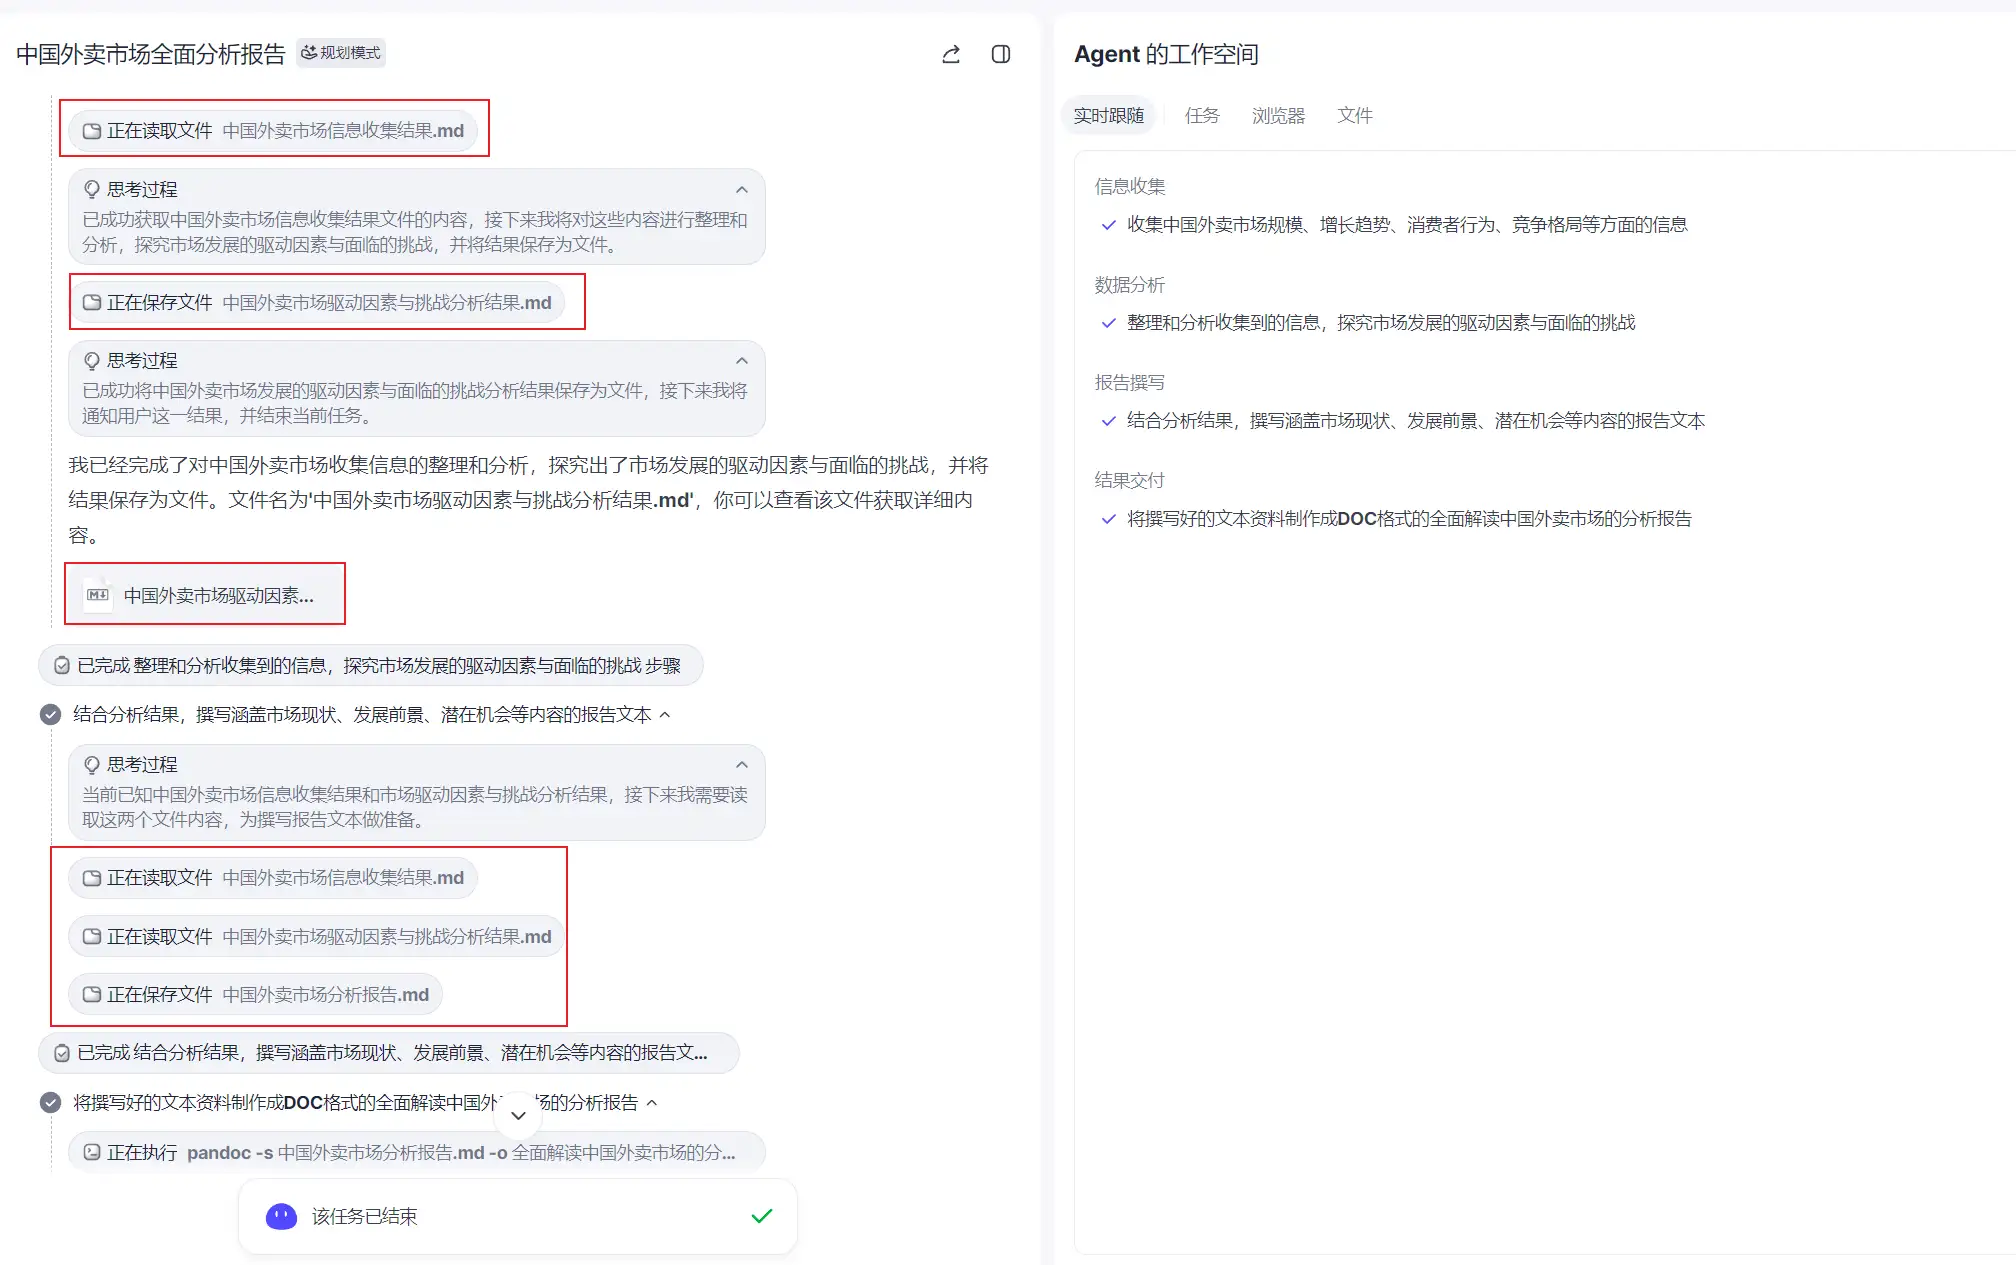Click the purple agent avatar in 该任务已结束 bar

coord(281,1217)
